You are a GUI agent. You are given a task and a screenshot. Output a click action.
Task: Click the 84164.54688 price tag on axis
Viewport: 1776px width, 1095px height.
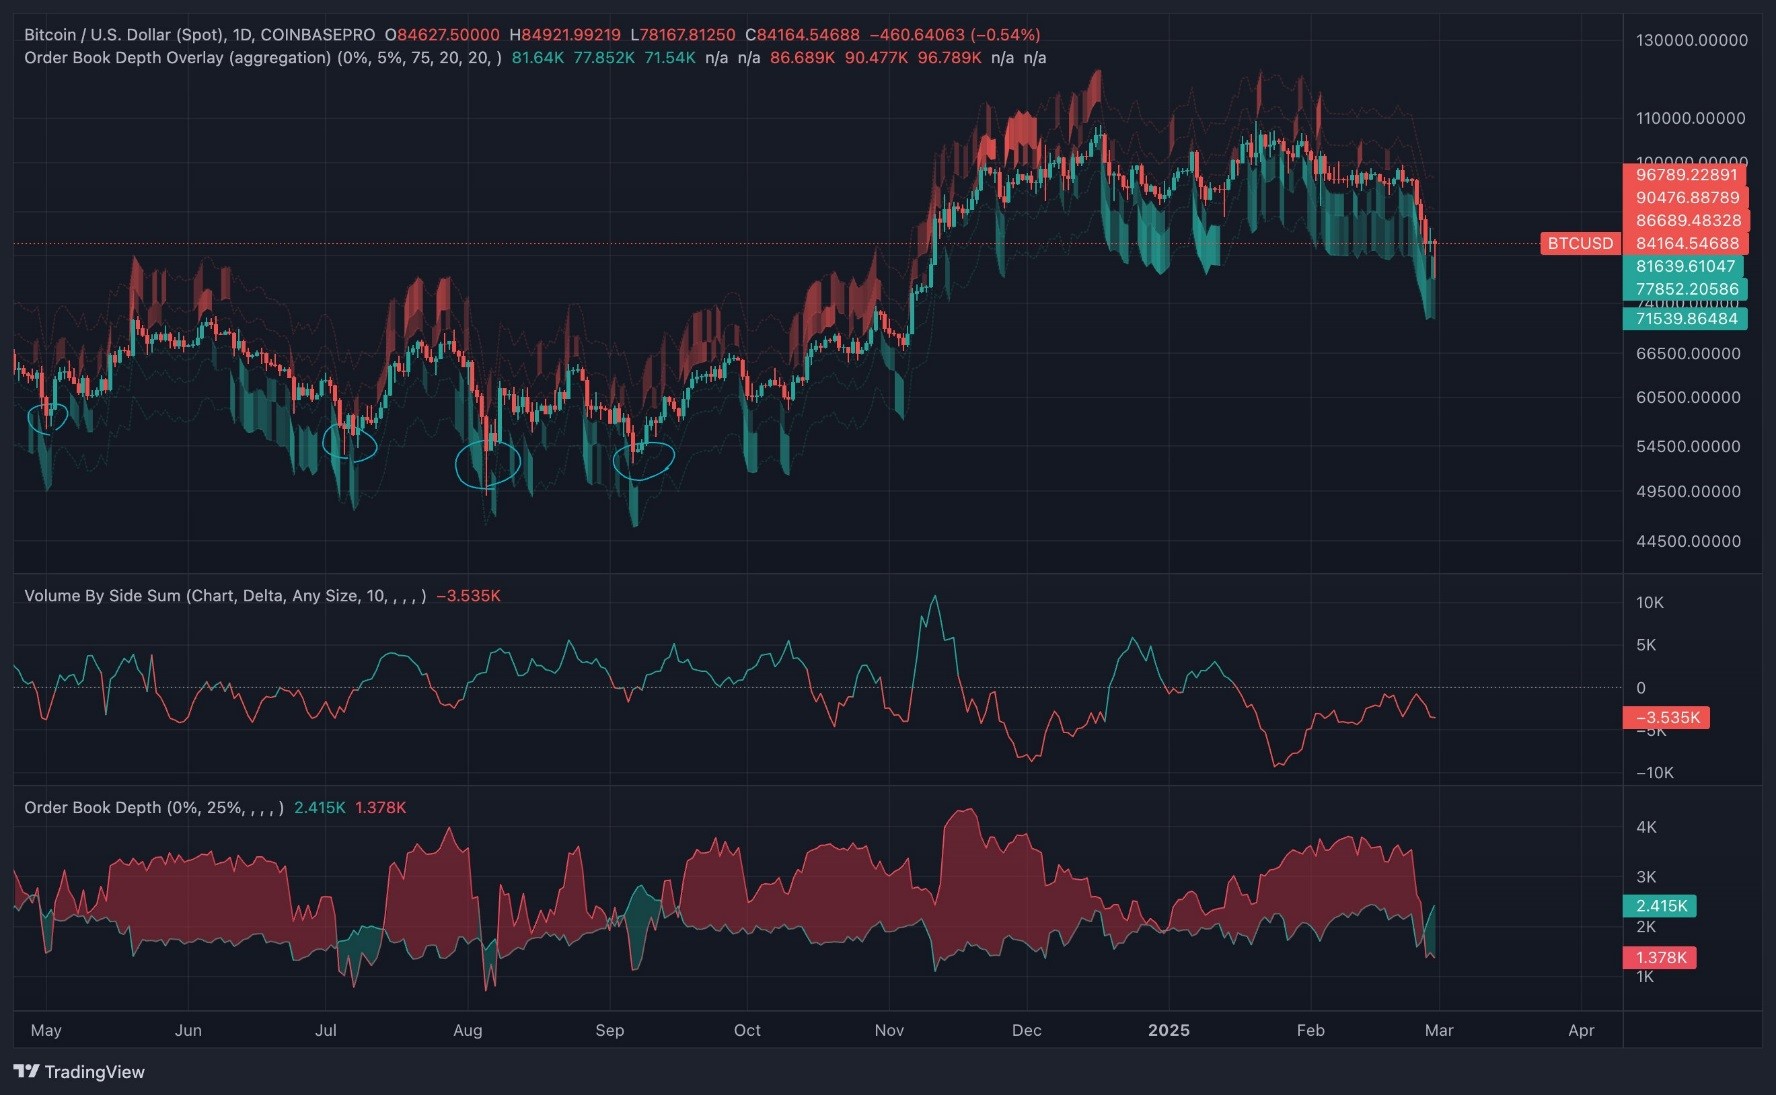(1686, 243)
